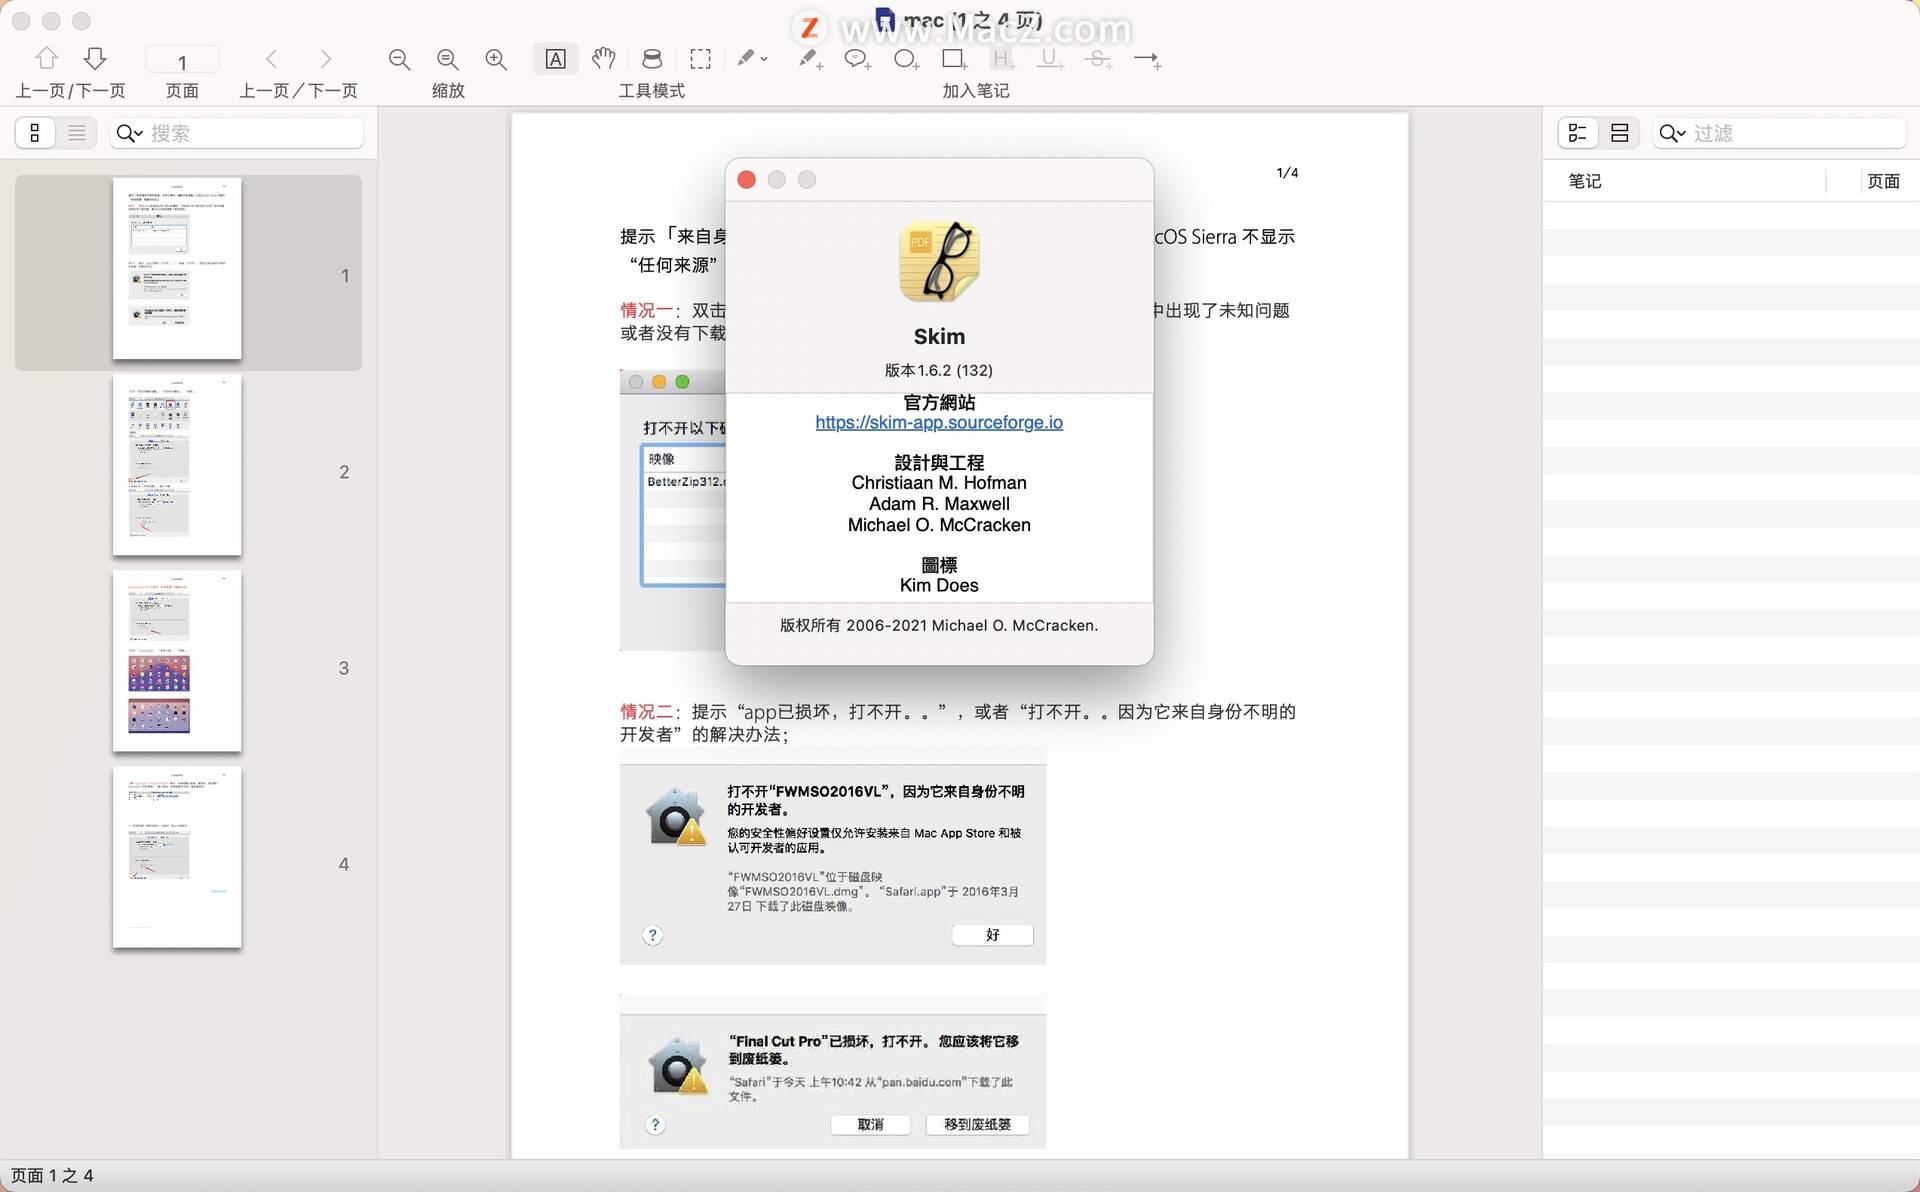The width and height of the screenshot is (1920, 1192).
Task: Select page 4 thumbnail
Action: (177, 856)
